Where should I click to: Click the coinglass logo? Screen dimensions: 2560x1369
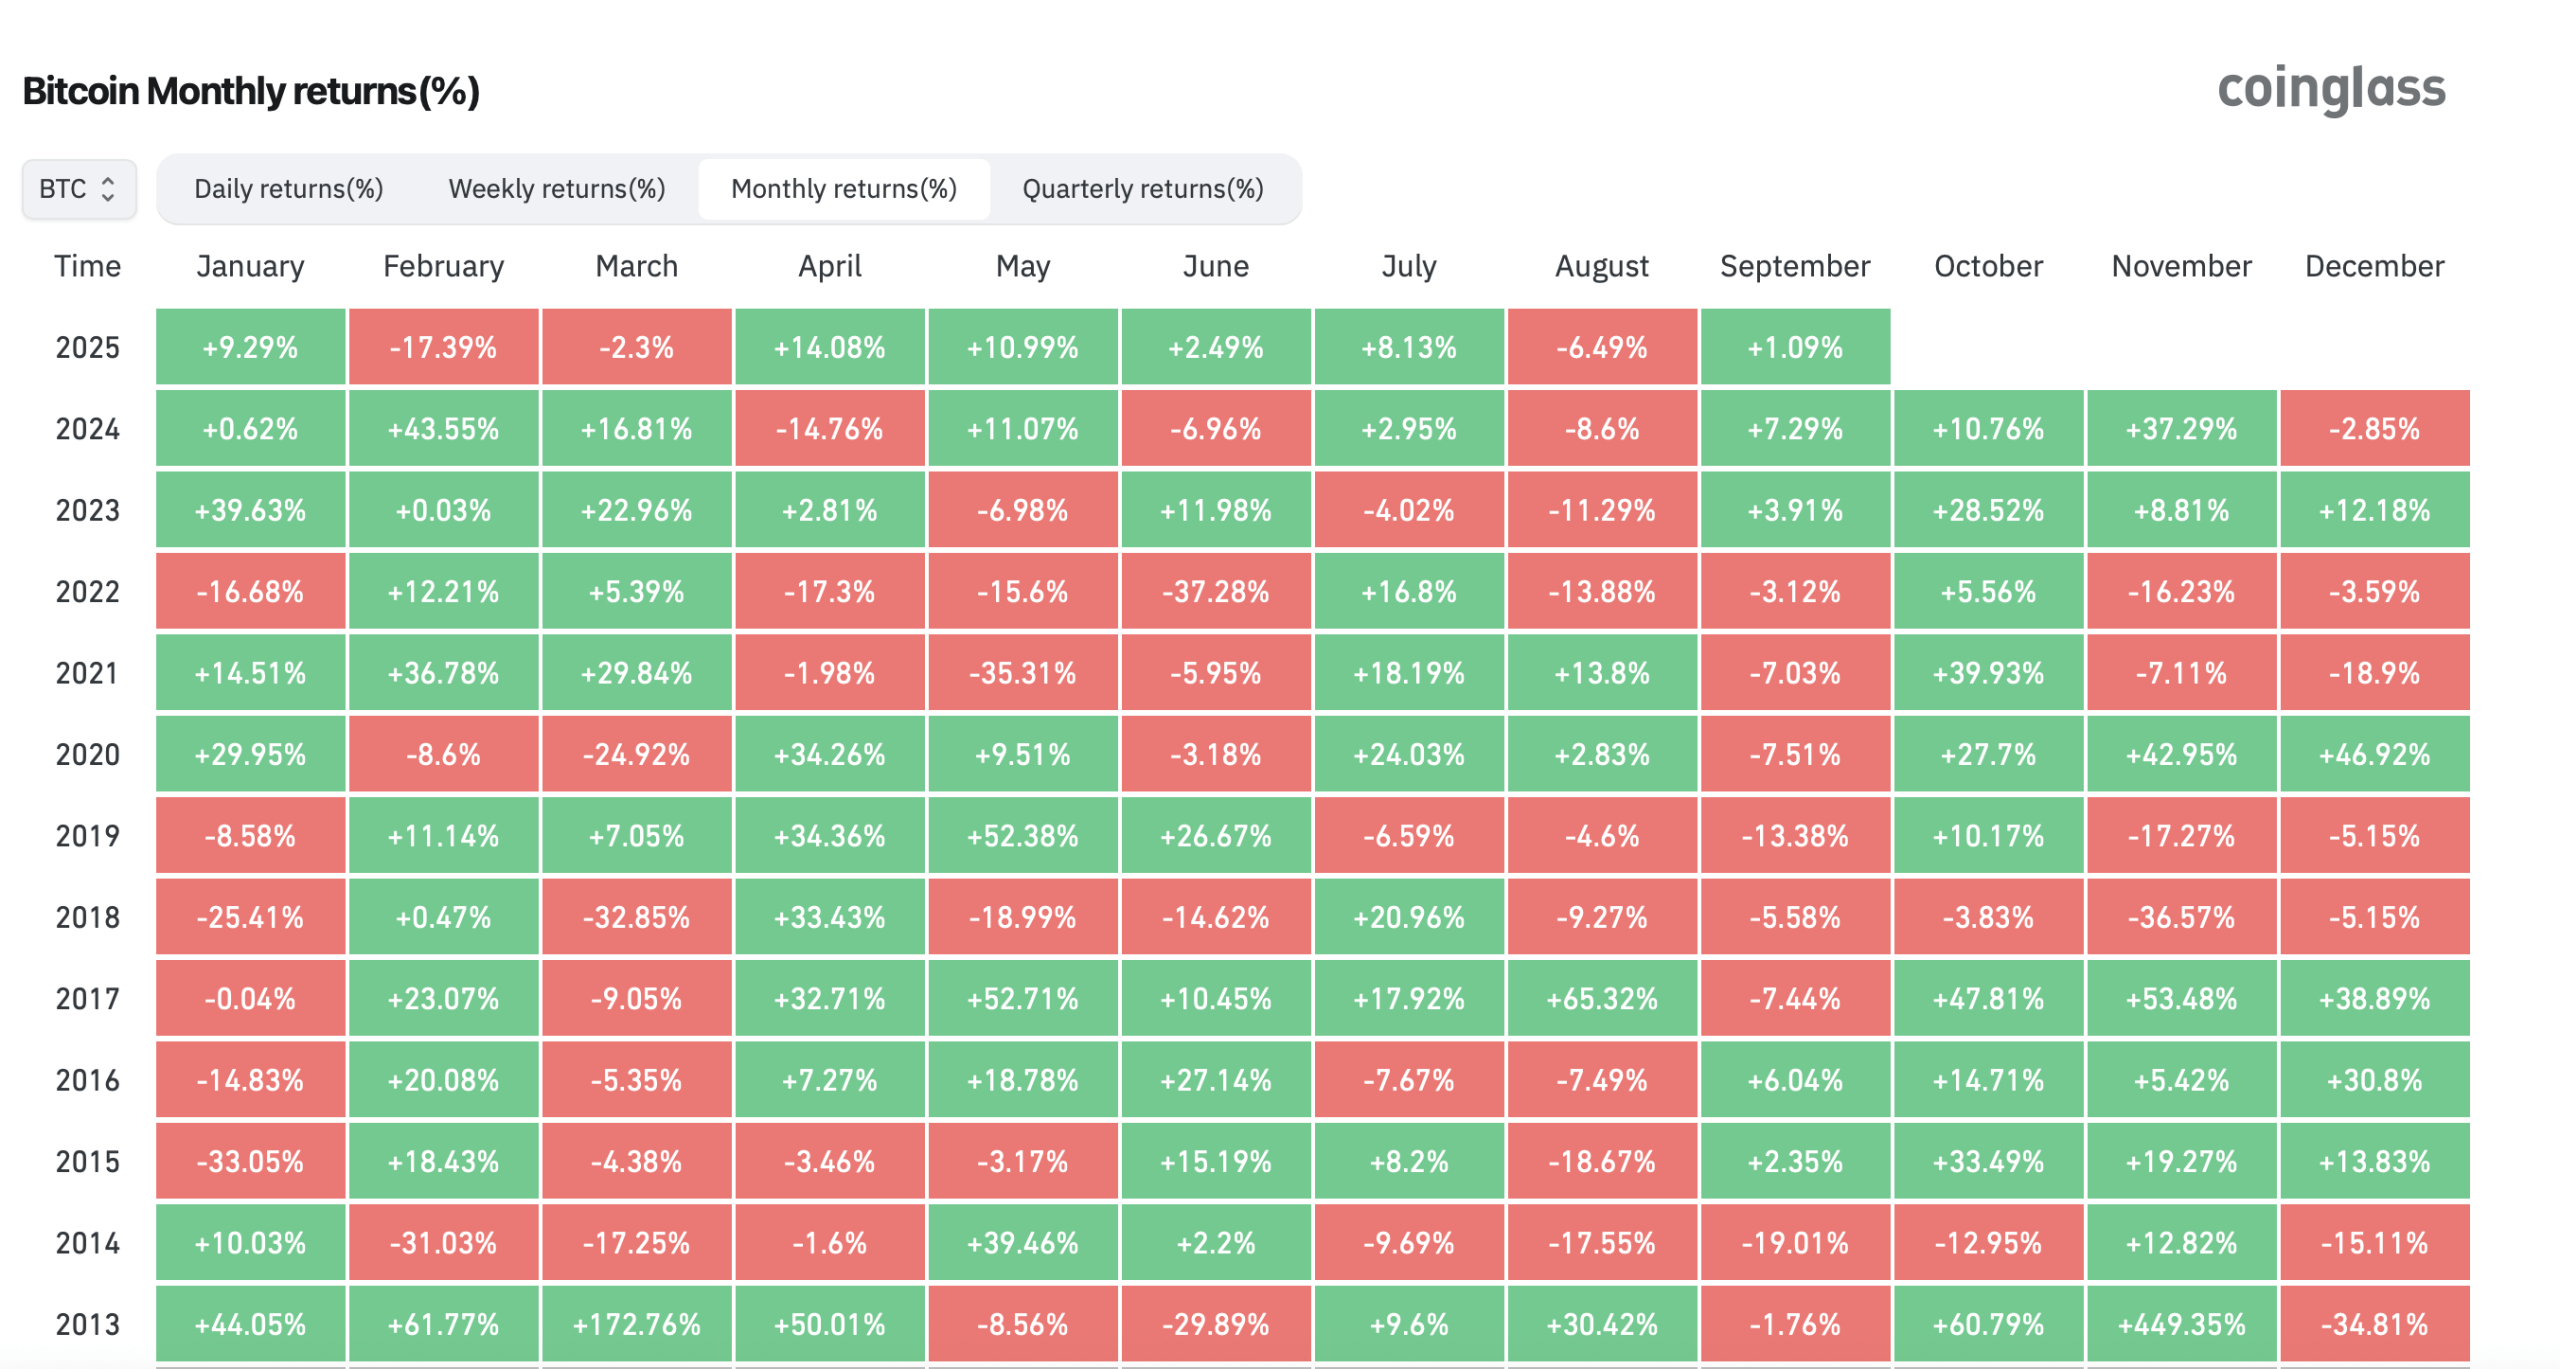(x=2330, y=89)
